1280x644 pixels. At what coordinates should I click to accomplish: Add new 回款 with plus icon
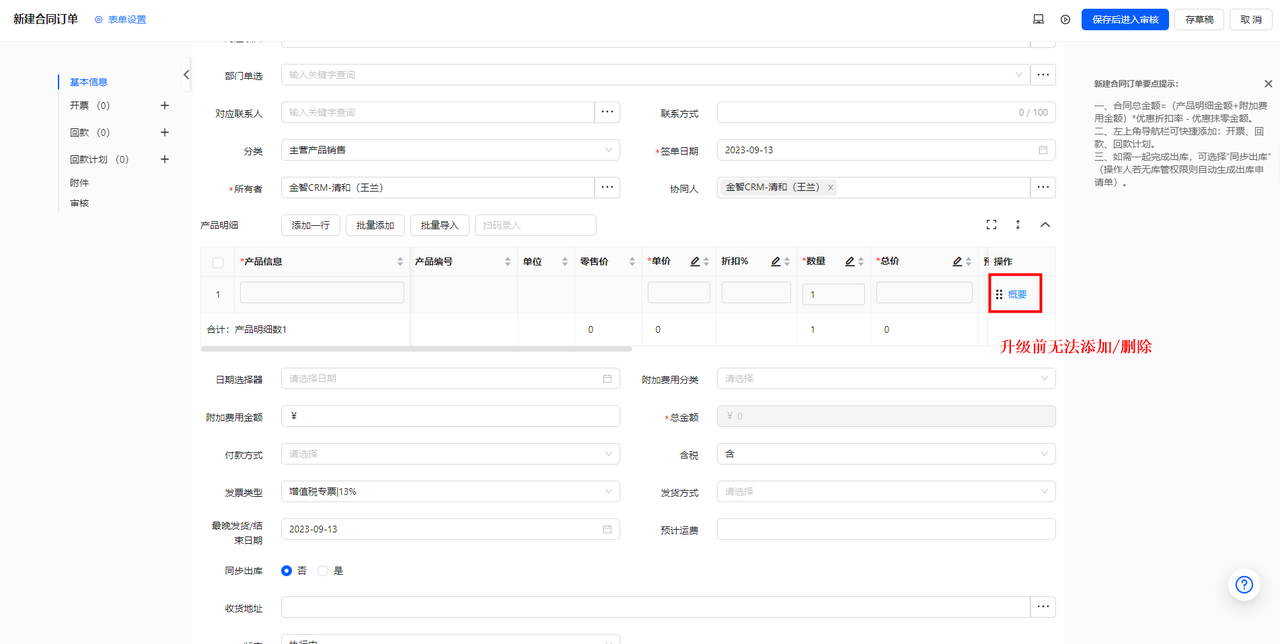165,132
